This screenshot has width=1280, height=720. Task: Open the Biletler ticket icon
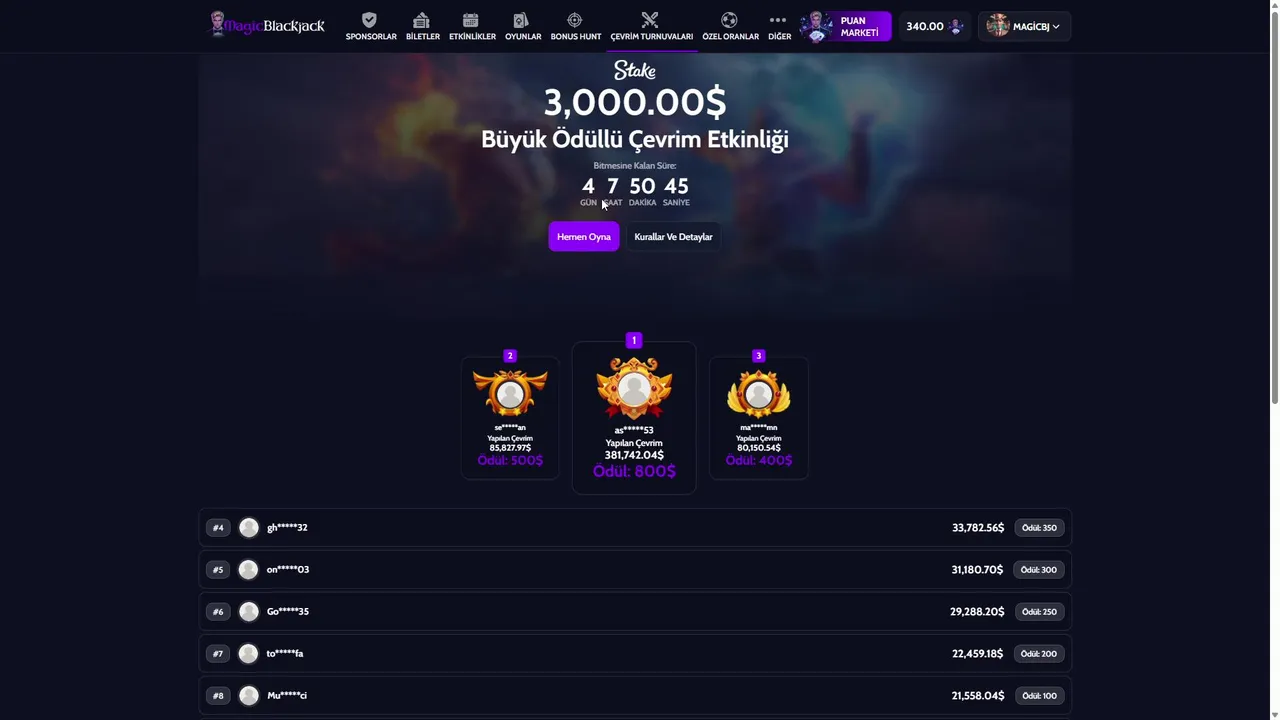coord(421,20)
